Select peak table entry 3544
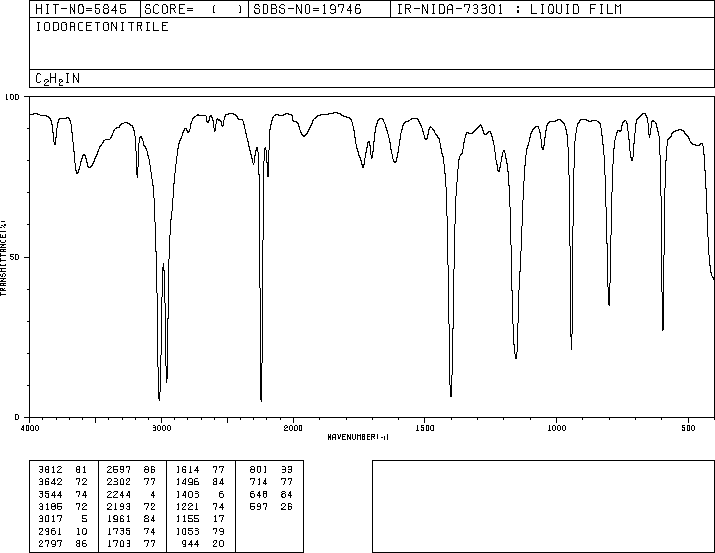Image resolution: width=715 pixels, height=553 pixels. tap(48, 495)
